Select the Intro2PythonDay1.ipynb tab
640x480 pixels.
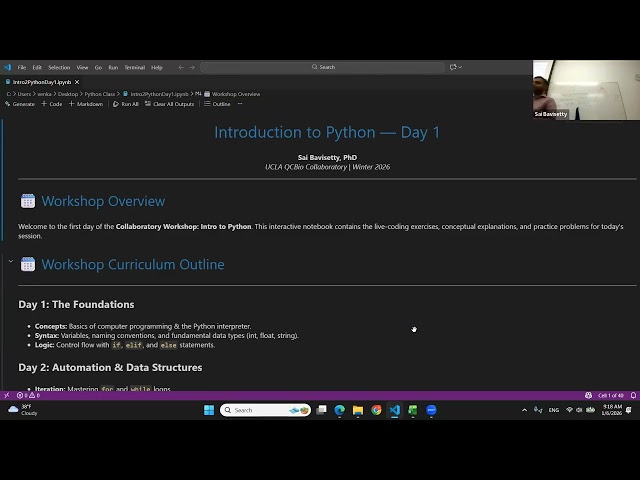[42, 82]
